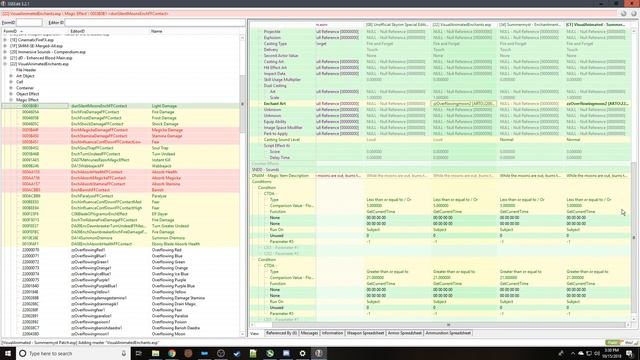The image size is (640, 360).
Task: Click the Editor ID input field
Action: tap(155, 22)
